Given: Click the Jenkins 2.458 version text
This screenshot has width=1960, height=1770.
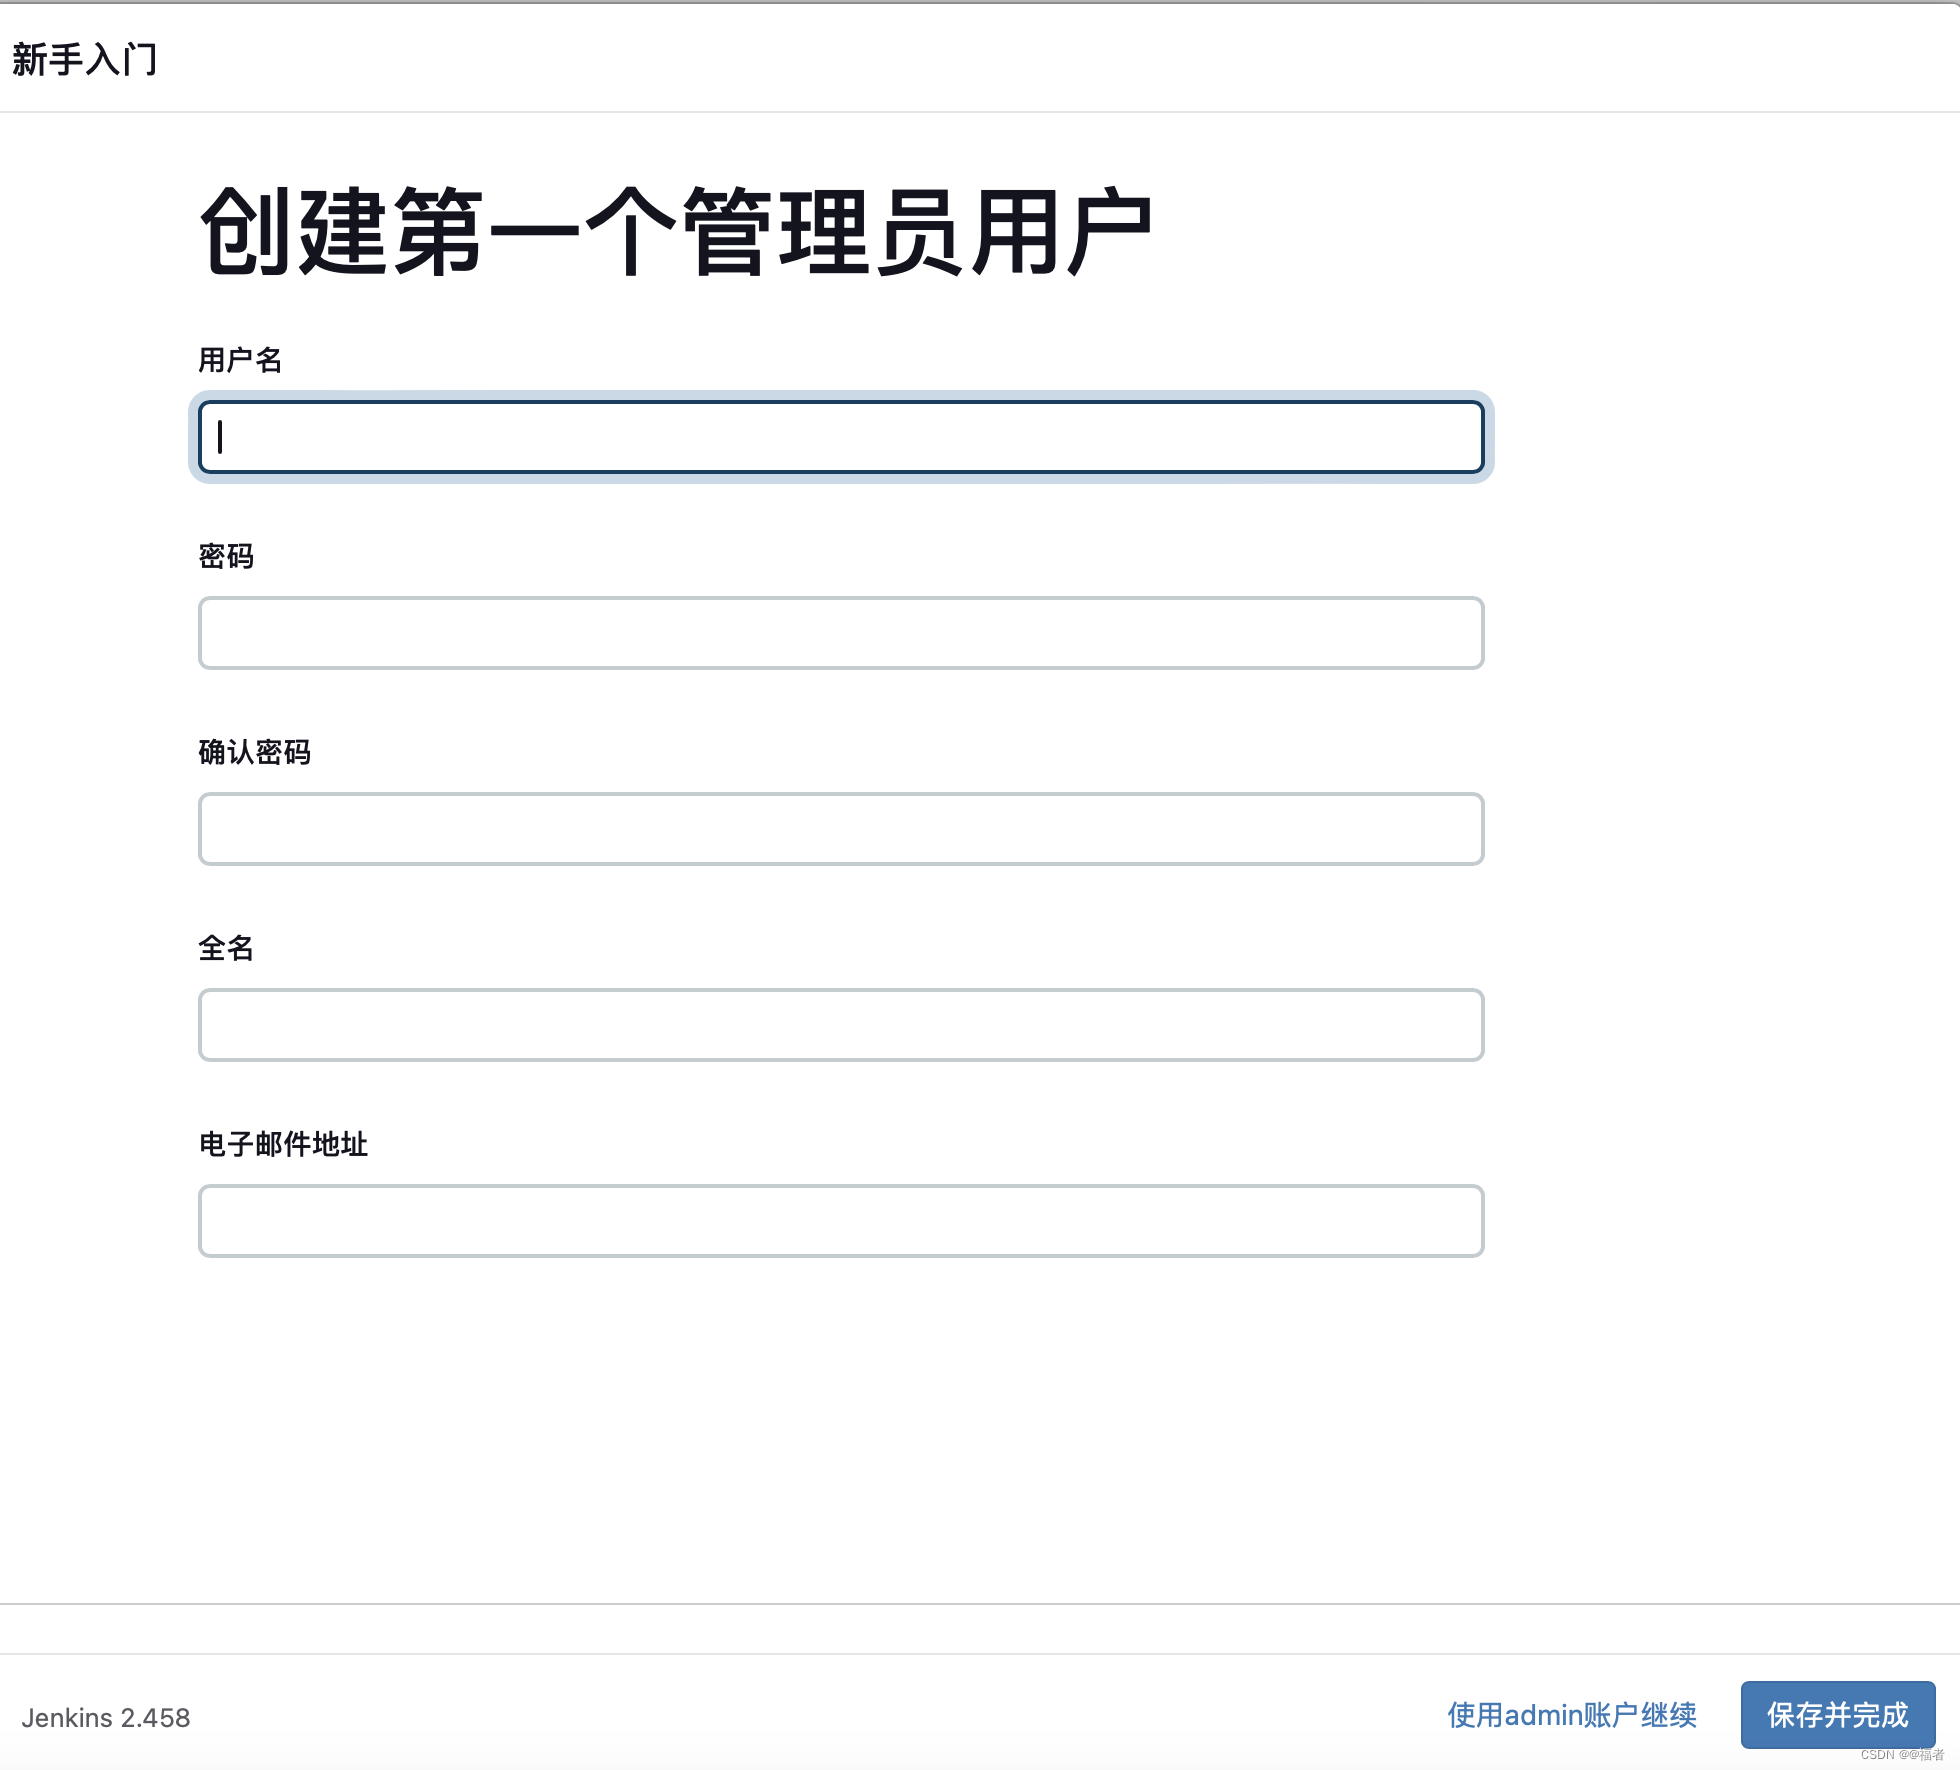Looking at the screenshot, I should (106, 1718).
